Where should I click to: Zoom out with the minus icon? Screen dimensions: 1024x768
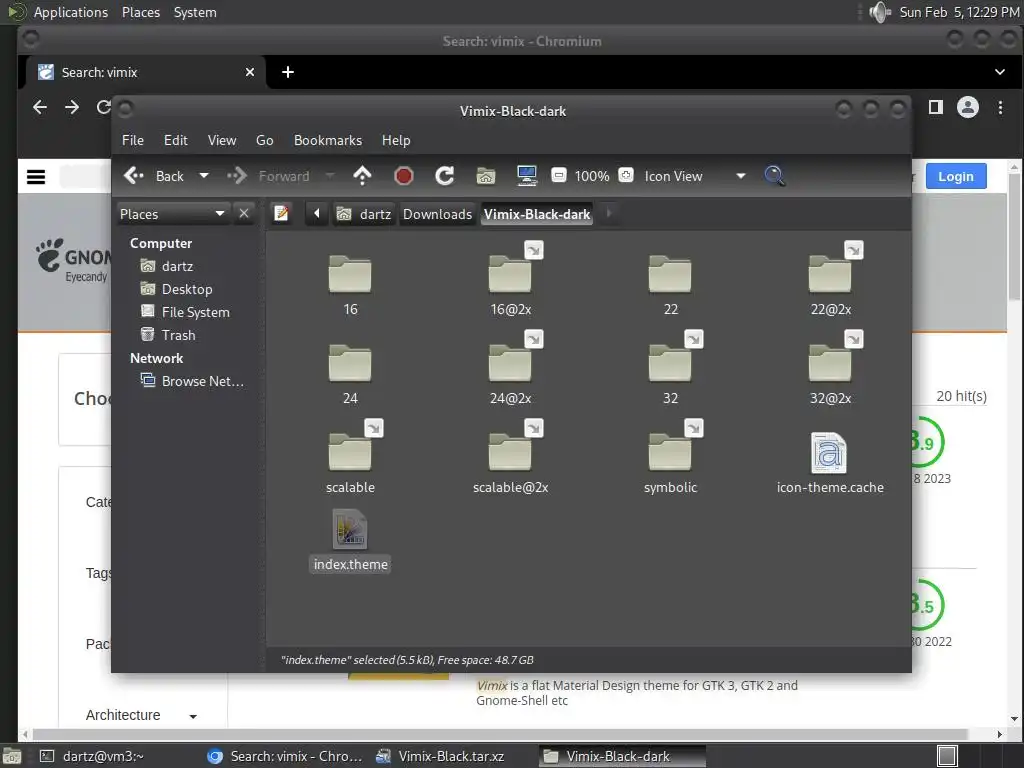558,175
